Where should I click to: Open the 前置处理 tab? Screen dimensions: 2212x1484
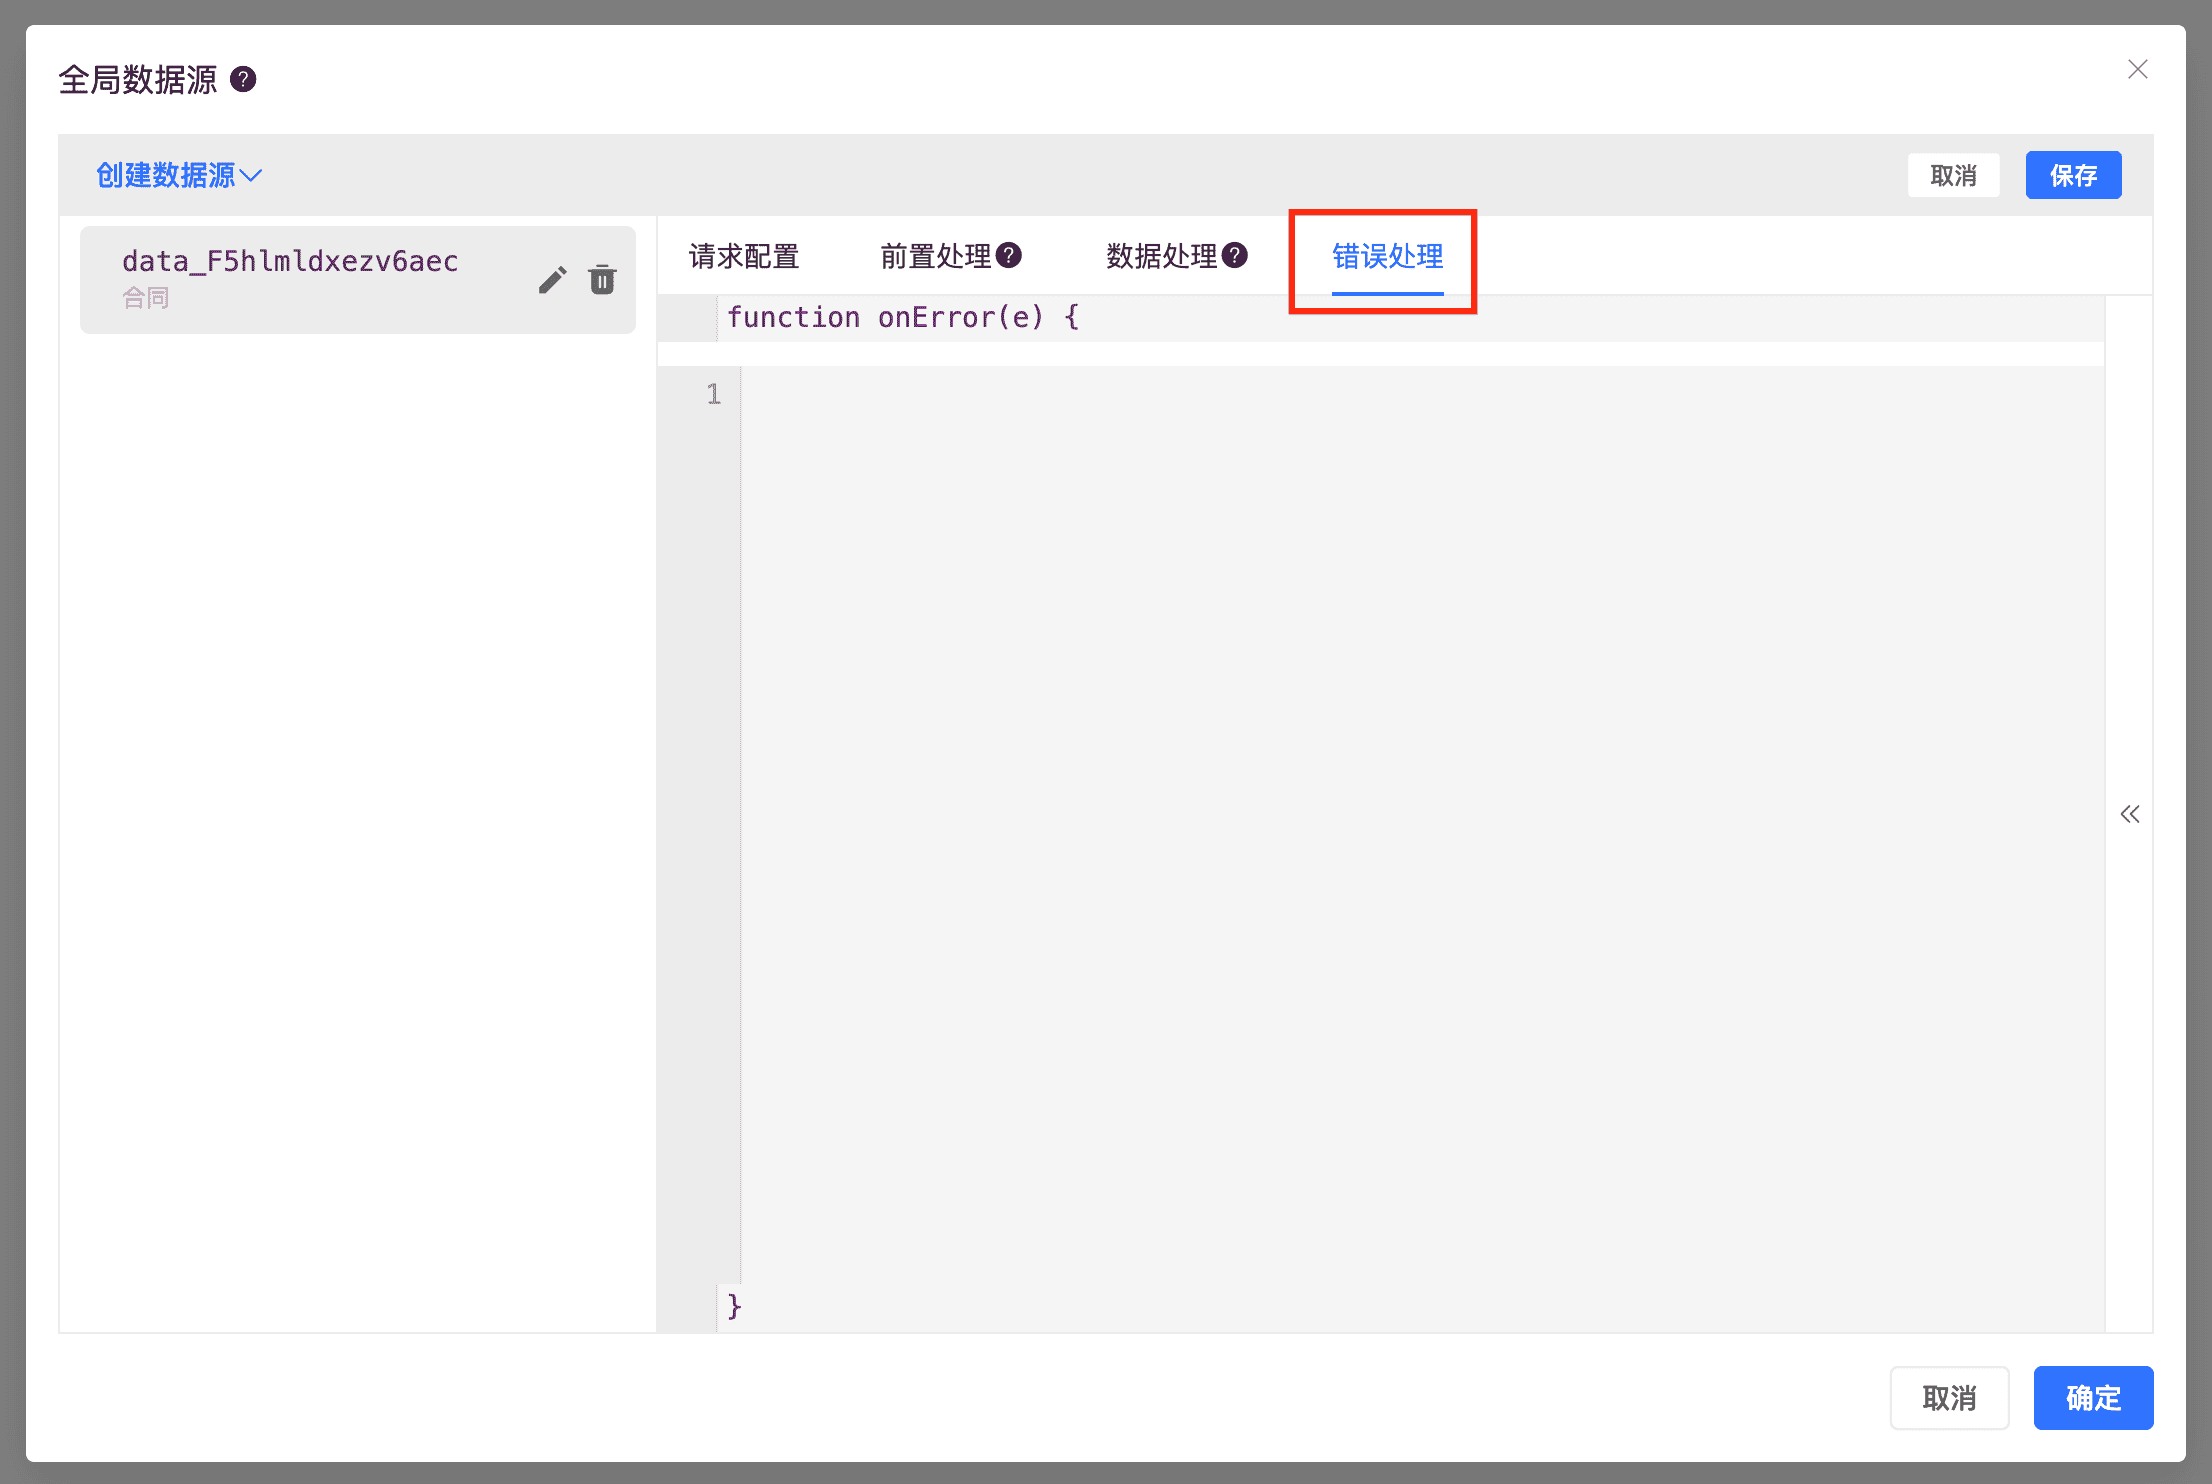pos(935,257)
